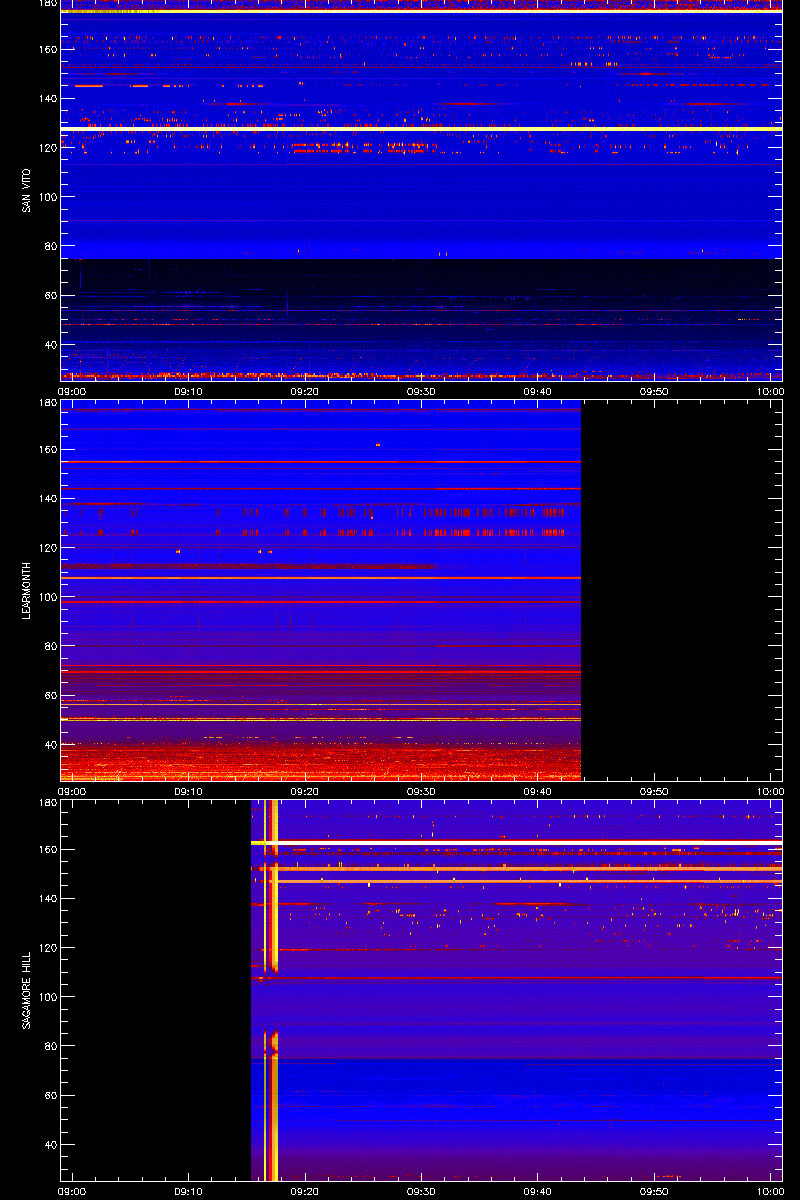Image resolution: width=800 pixels, height=1200 pixels.
Task: Pick the 100 frequency tick on Sagamore Hill axis
Action: click(48, 997)
